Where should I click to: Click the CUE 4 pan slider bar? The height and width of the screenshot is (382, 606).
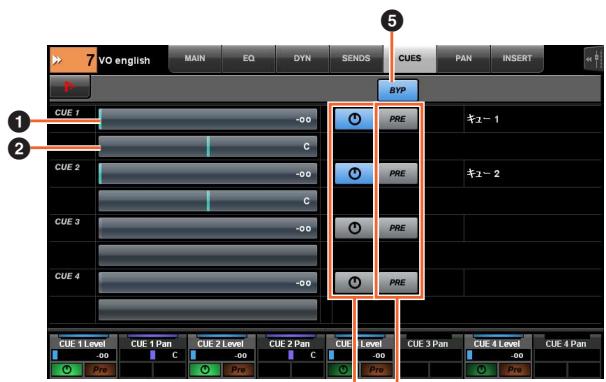(x=208, y=310)
